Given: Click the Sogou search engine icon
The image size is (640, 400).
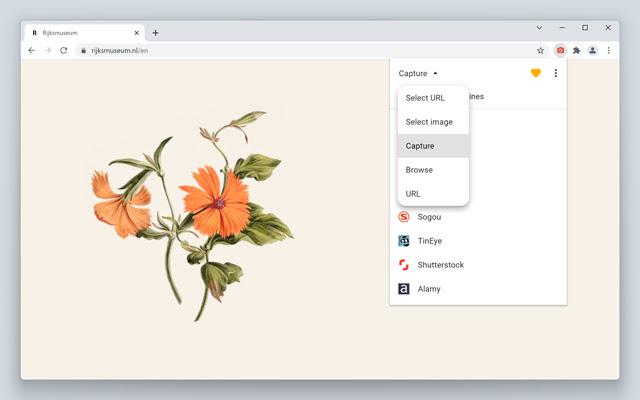Looking at the screenshot, I should point(404,217).
